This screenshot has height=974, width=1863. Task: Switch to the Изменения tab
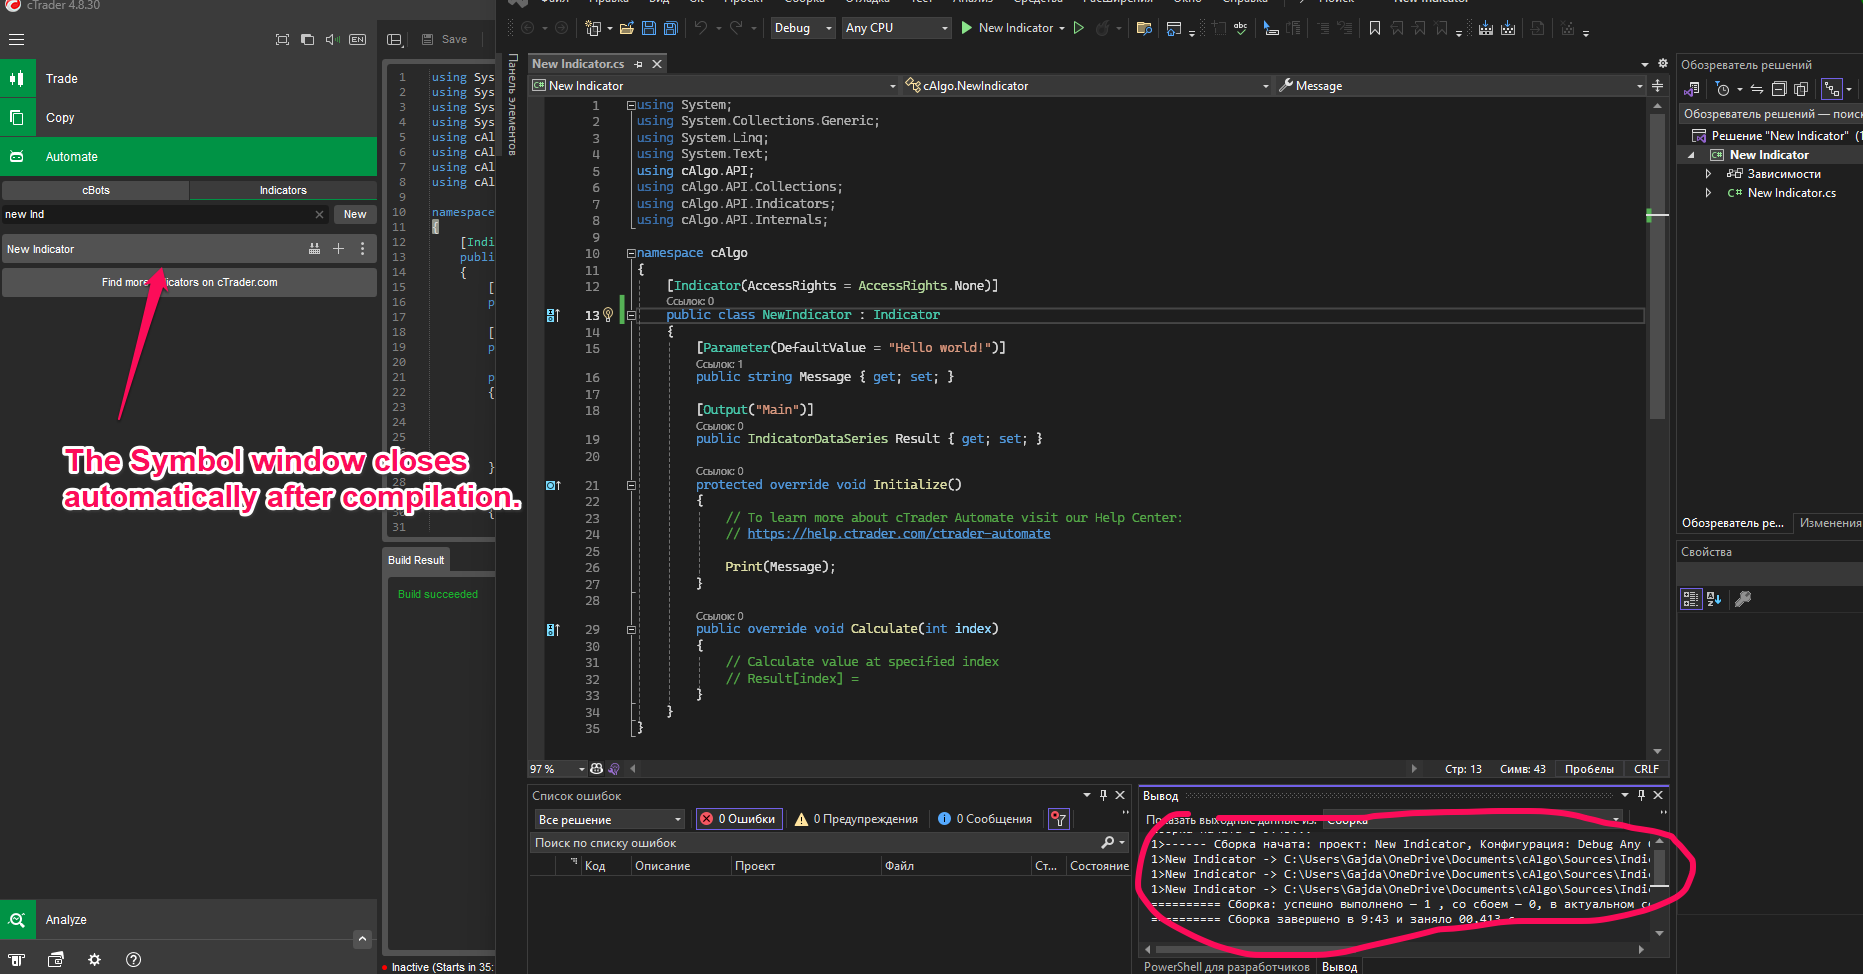pyautogui.click(x=1829, y=523)
